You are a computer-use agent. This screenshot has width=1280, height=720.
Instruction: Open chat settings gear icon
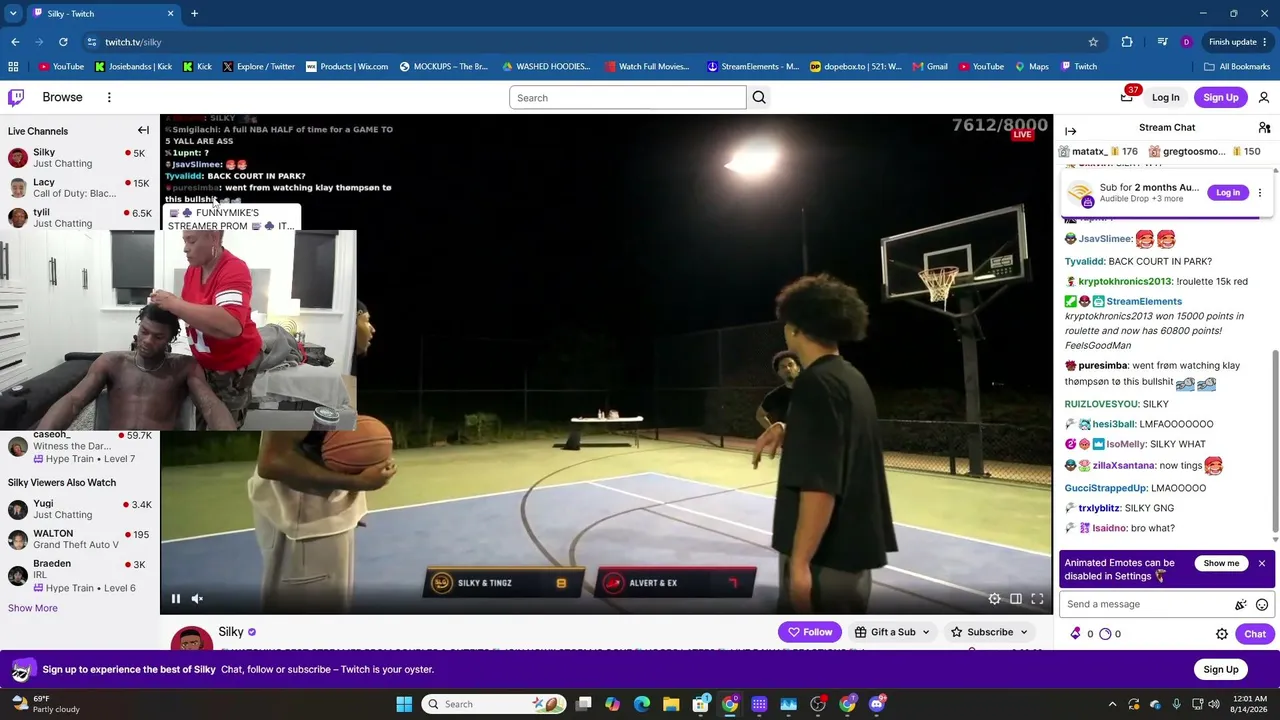[1222, 634]
